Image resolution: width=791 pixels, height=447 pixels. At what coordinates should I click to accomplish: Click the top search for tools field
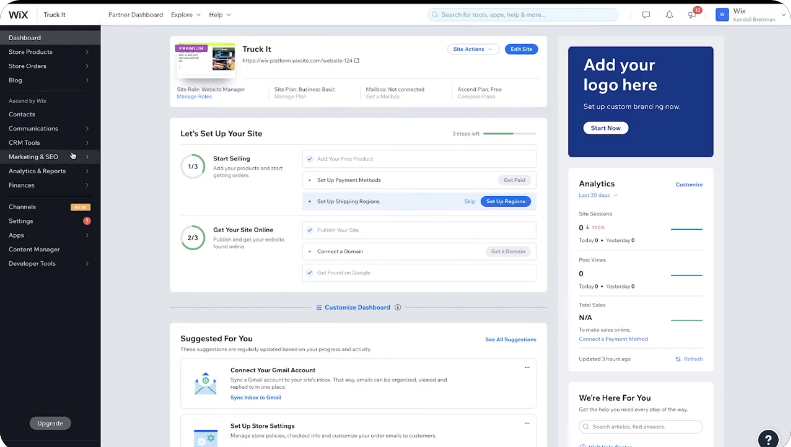[x=523, y=15]
